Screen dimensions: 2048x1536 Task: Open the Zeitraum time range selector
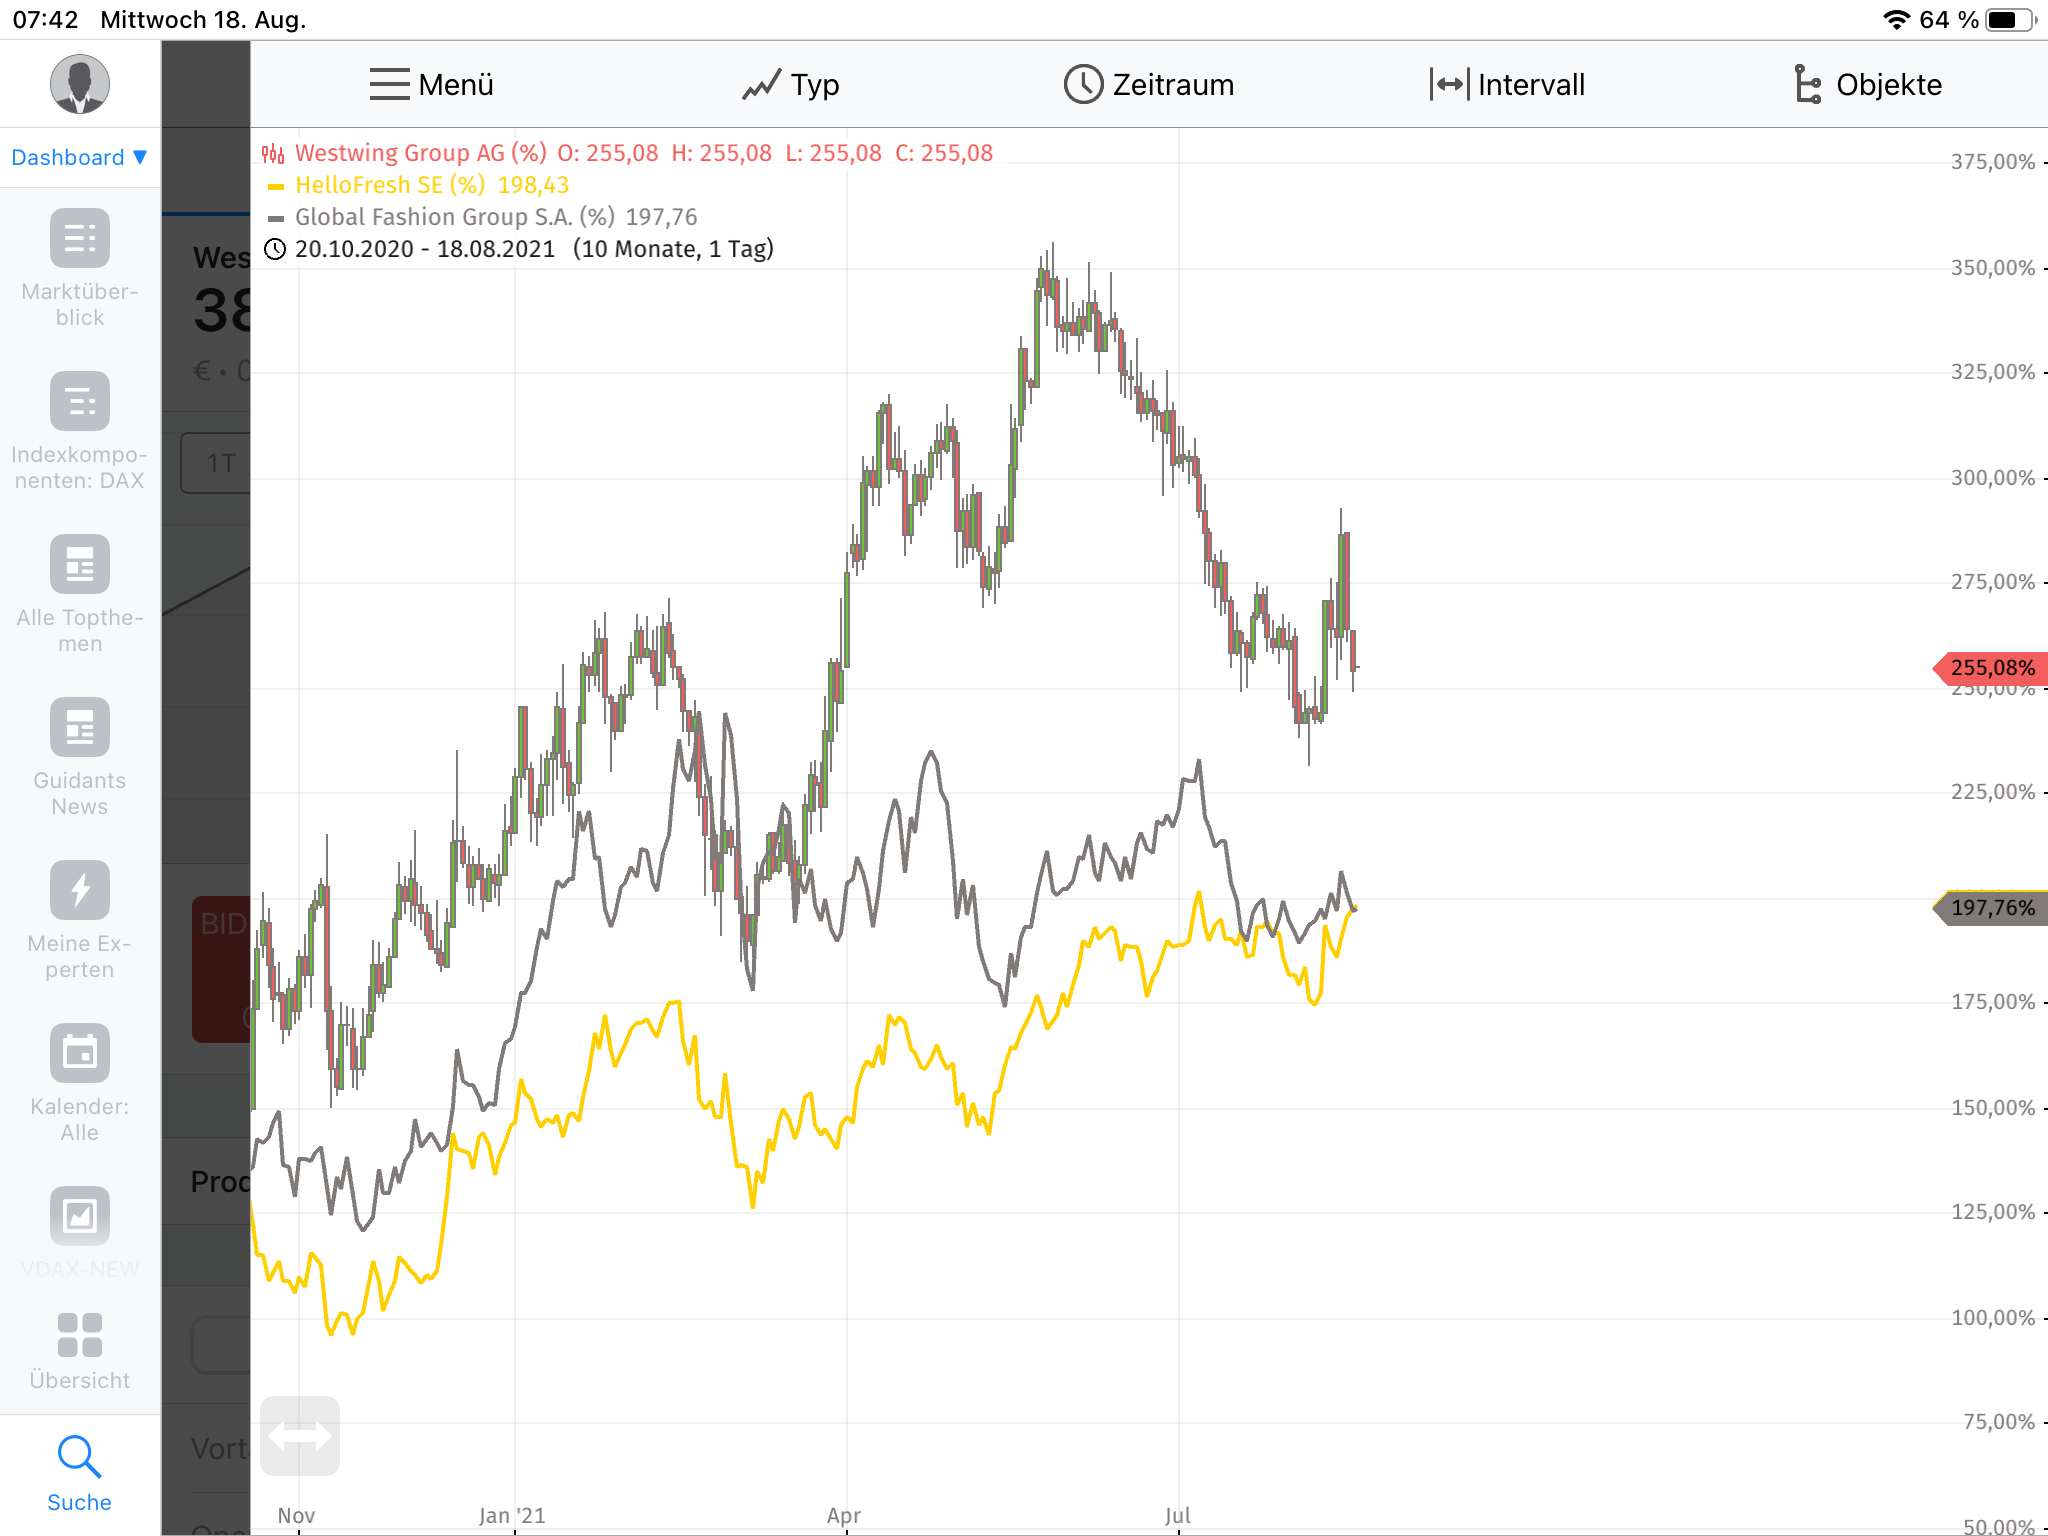tap(1148, 85)
